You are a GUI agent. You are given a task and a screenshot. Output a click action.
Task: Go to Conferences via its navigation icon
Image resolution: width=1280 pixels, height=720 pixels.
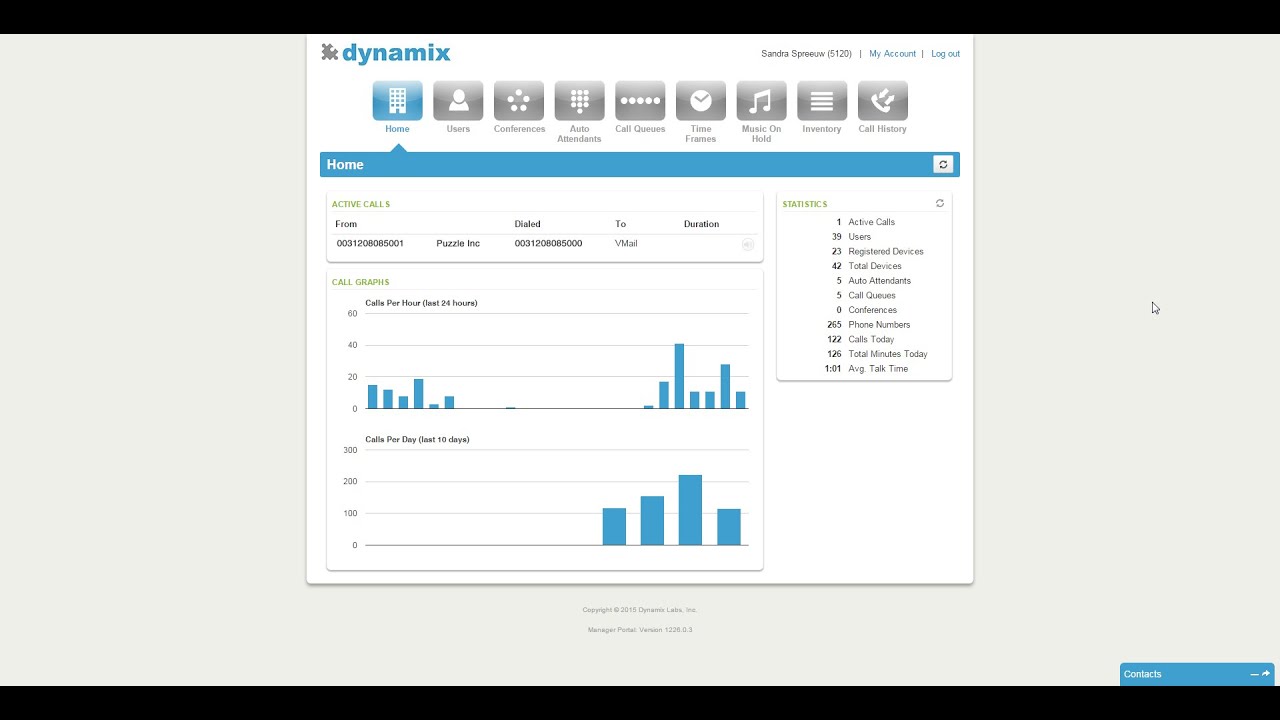coord(519,101)
